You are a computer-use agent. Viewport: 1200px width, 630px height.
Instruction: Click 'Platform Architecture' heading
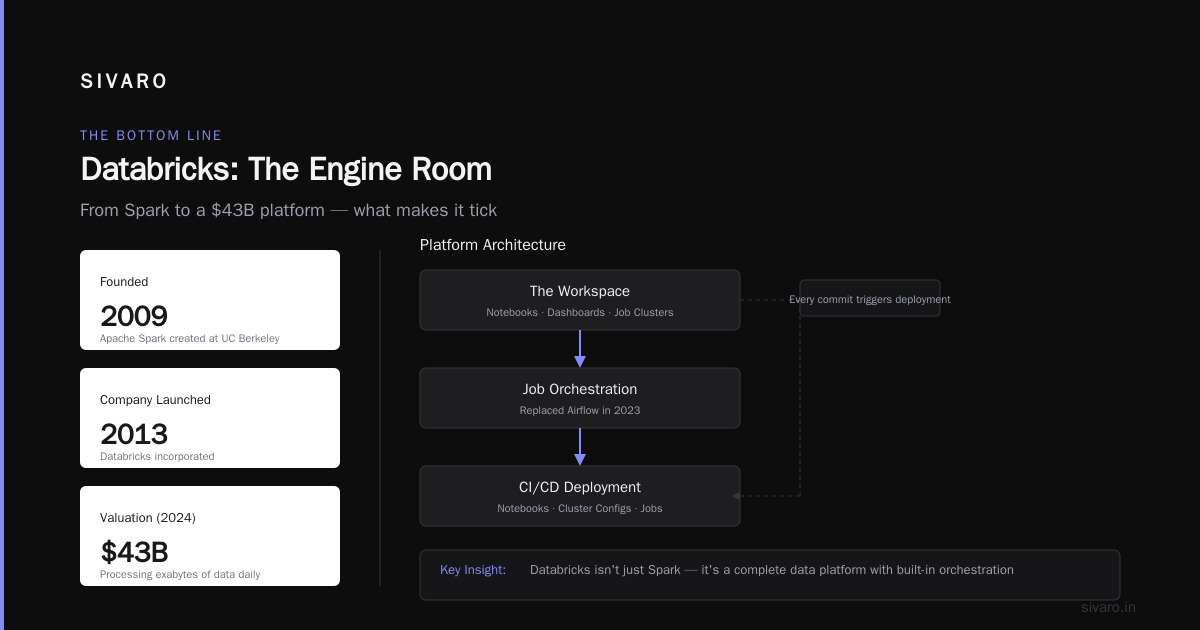(x=493, y=245)
